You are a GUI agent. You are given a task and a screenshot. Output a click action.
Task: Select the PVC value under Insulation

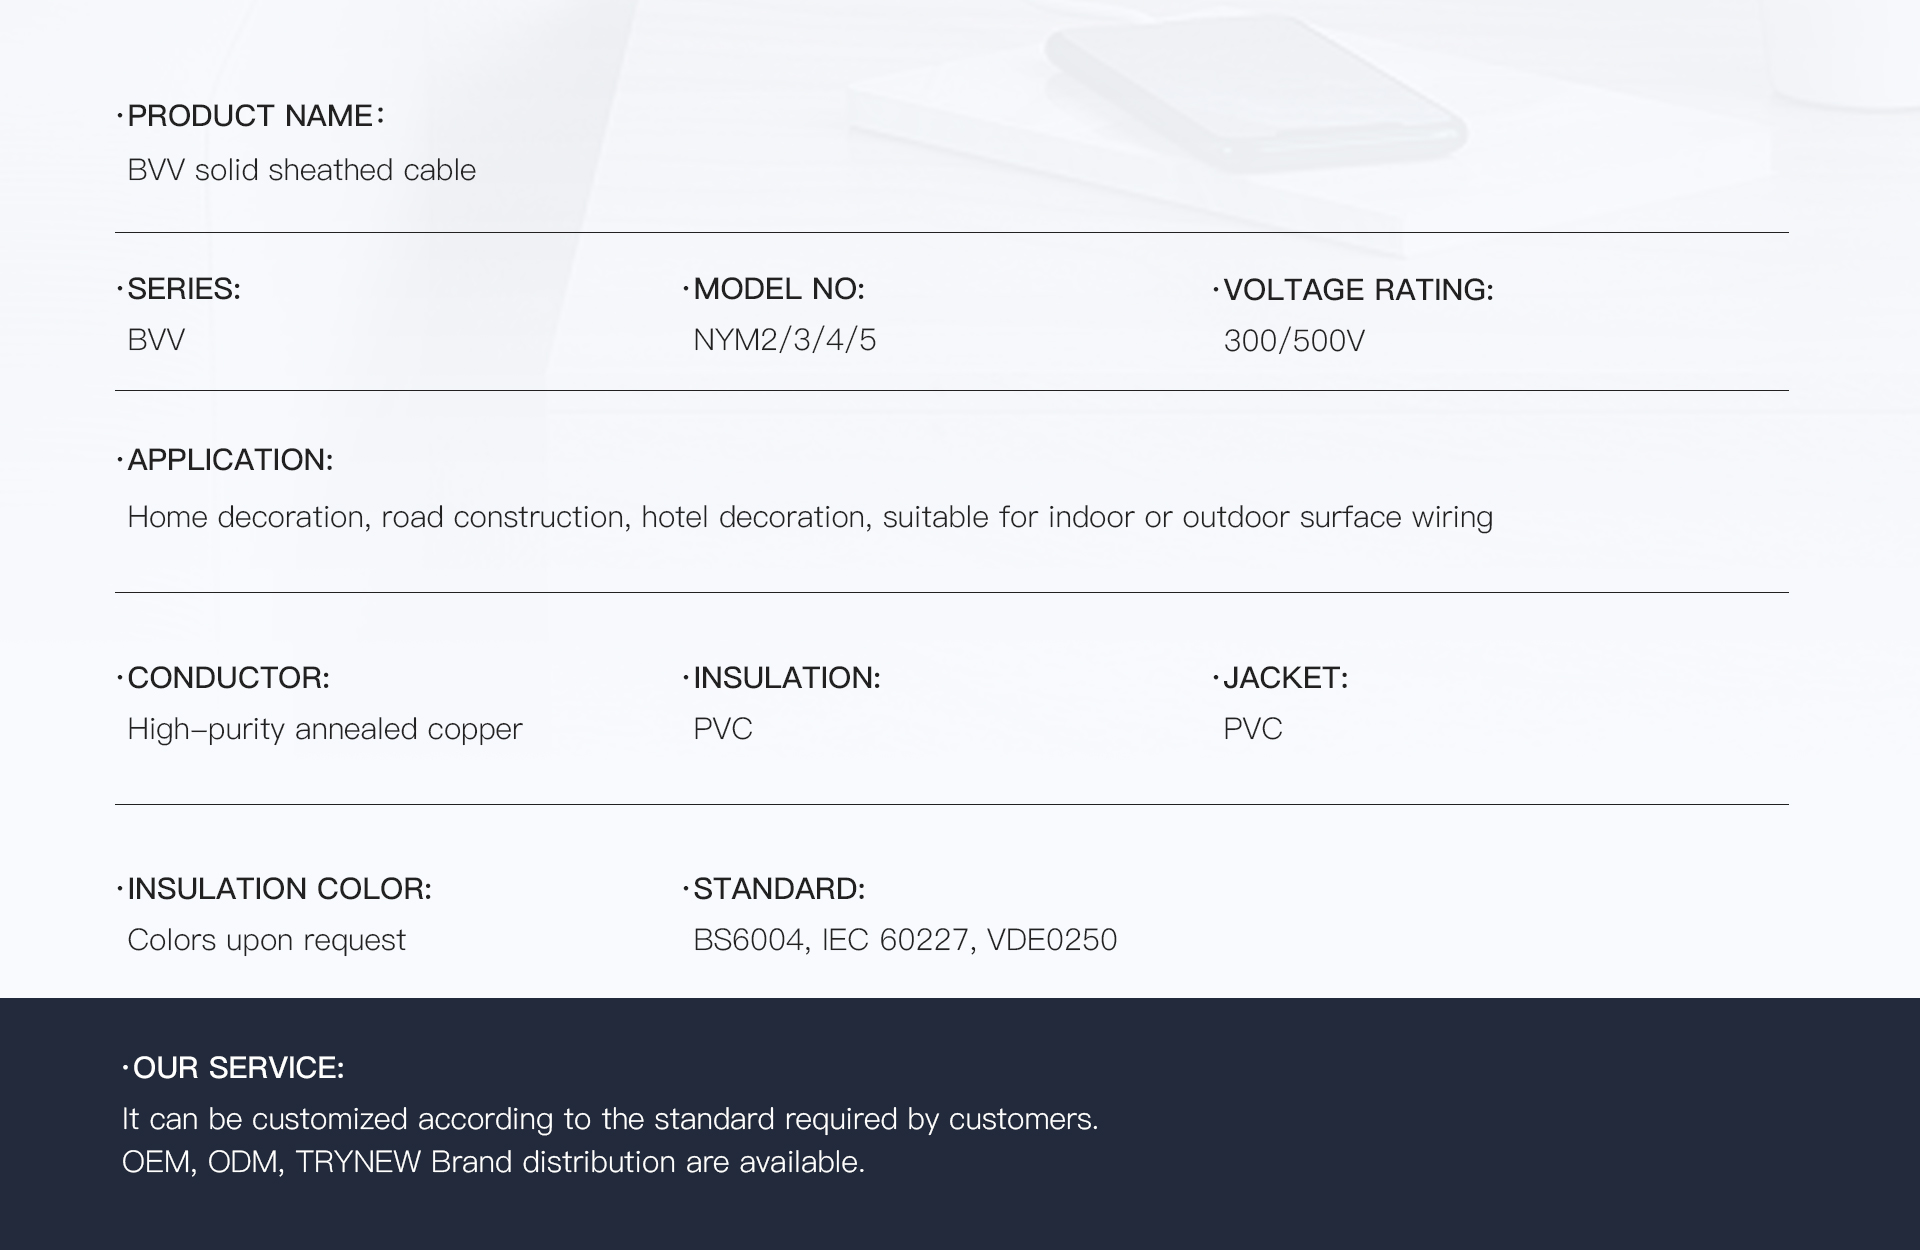723,729
